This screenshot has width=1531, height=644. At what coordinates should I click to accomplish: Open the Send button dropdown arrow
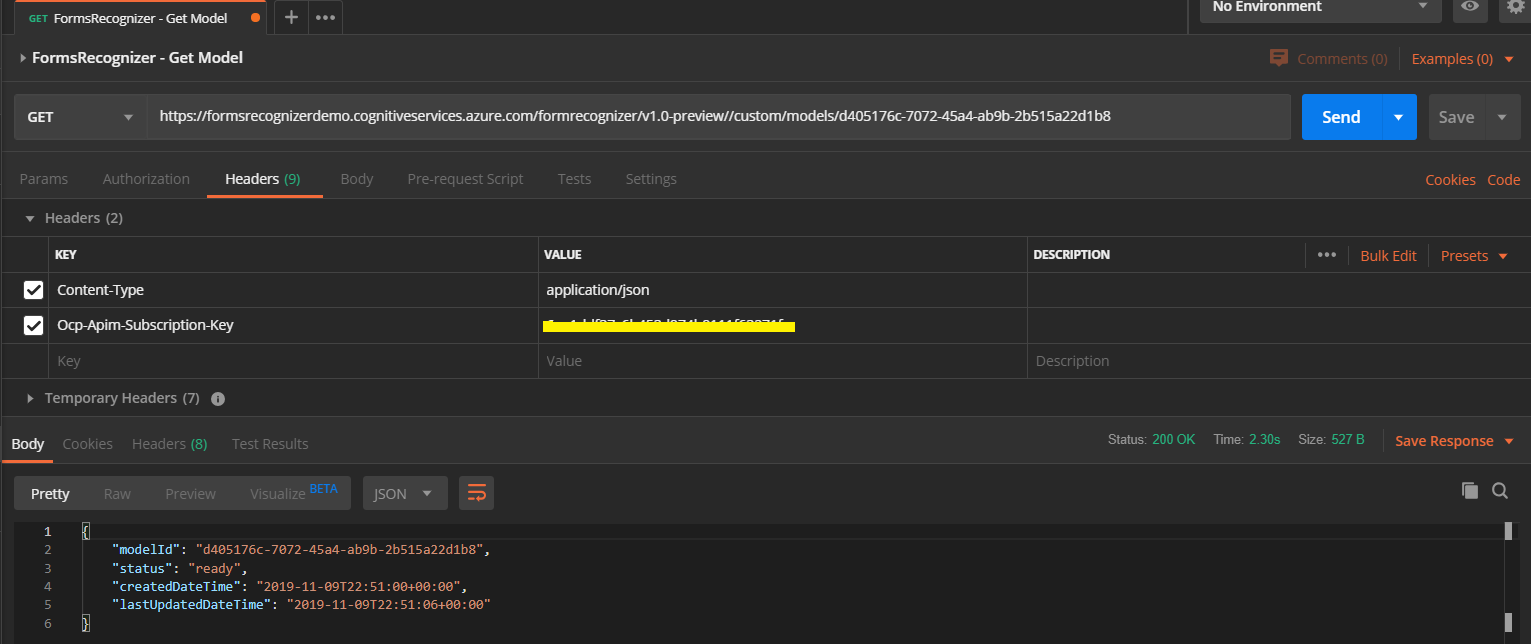coord(1399,117)
